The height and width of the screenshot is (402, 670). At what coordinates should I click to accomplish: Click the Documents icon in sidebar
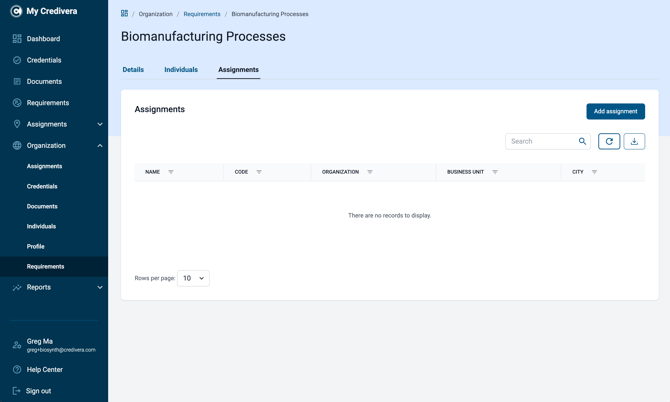(17, 82)
